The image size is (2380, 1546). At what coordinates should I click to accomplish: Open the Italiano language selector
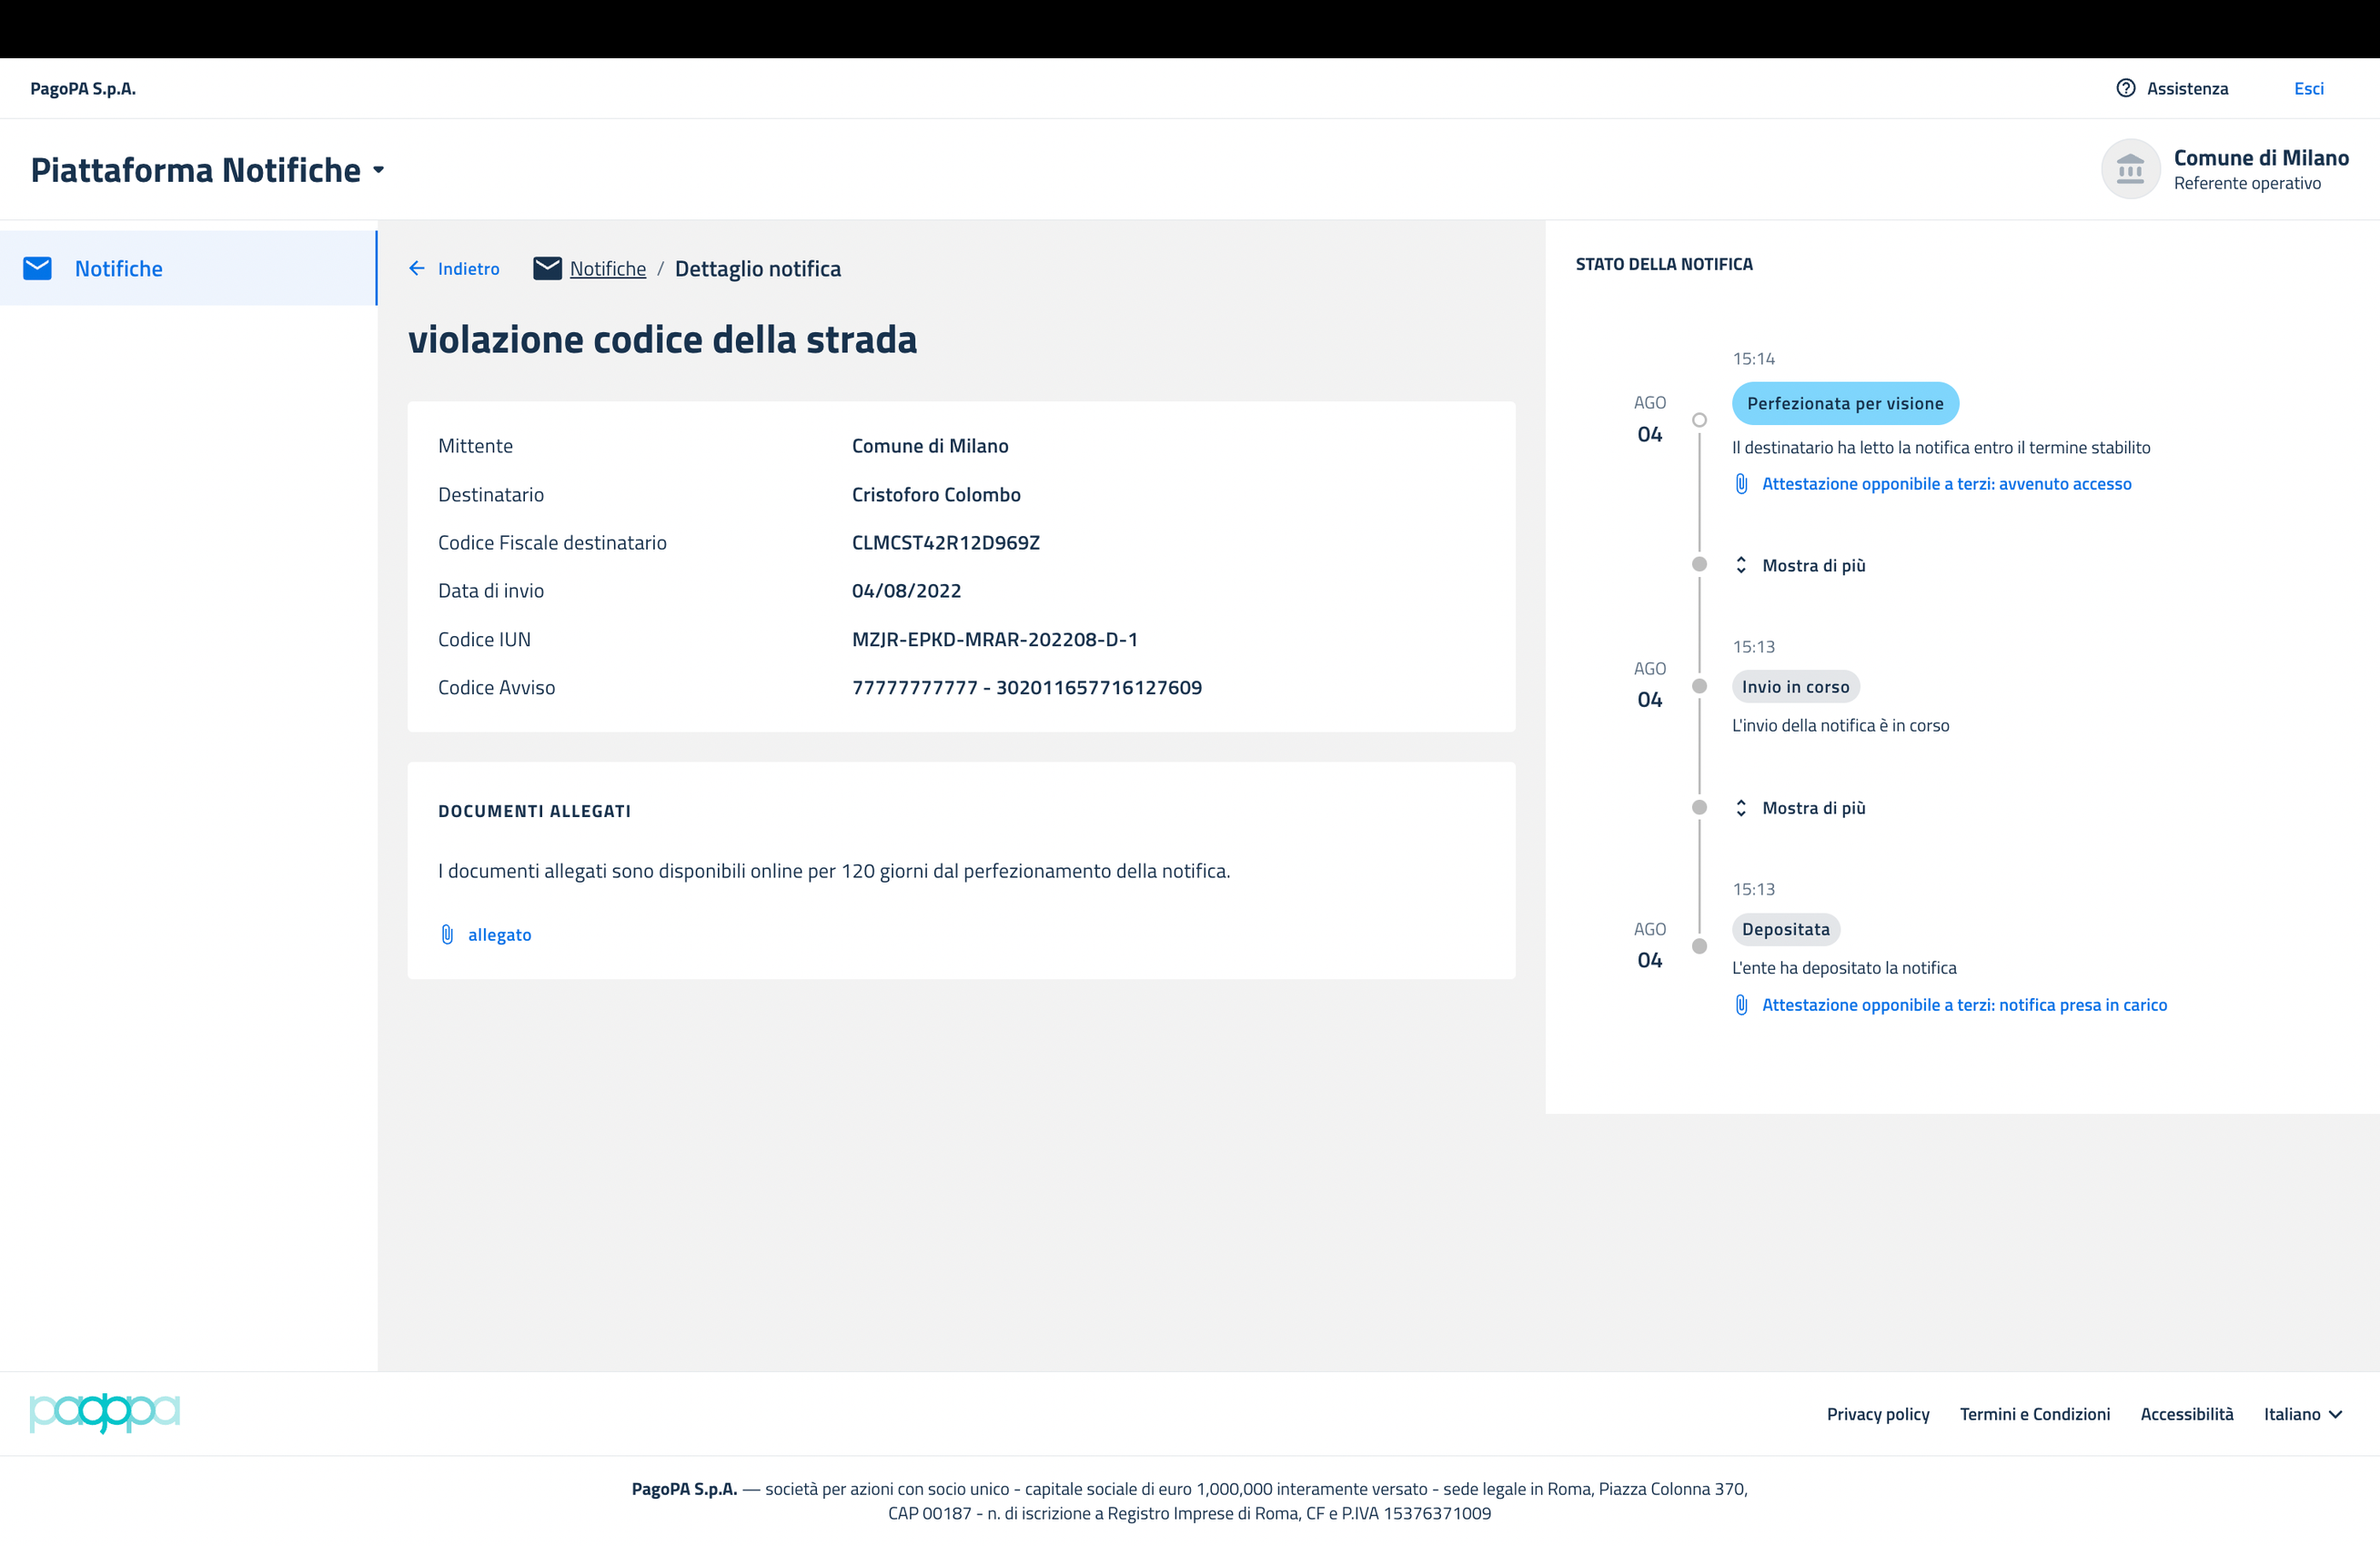click(2302, 1414)
